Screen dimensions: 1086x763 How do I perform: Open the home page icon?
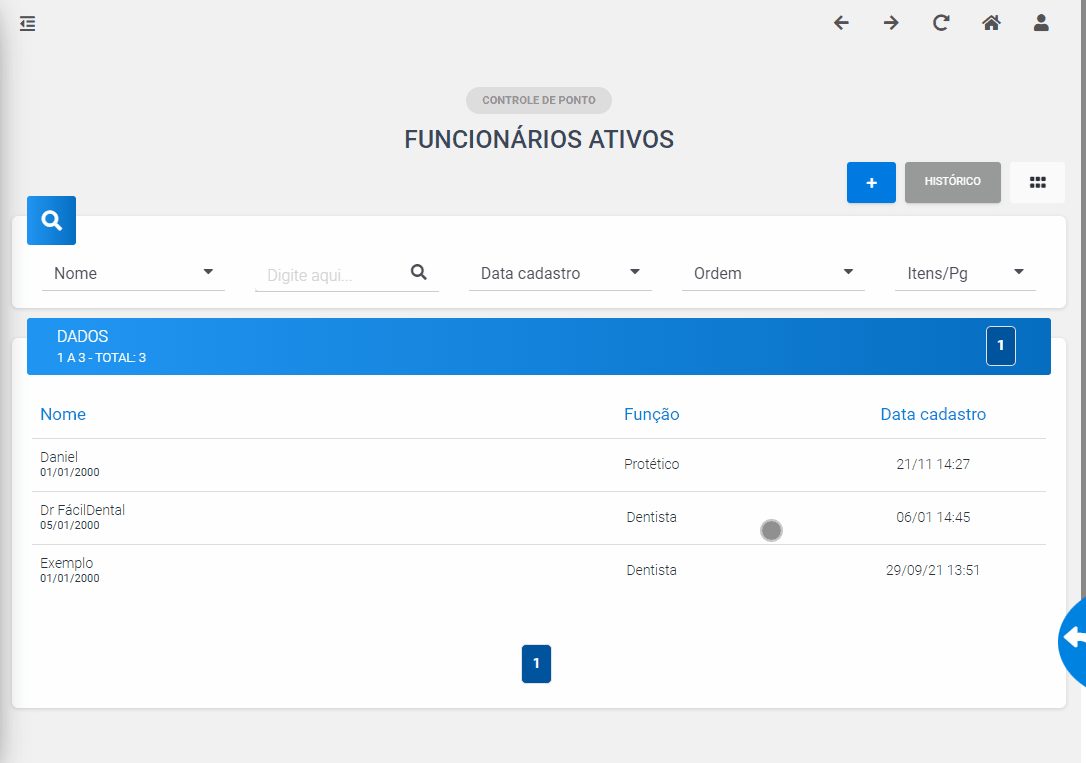[991, 23]
